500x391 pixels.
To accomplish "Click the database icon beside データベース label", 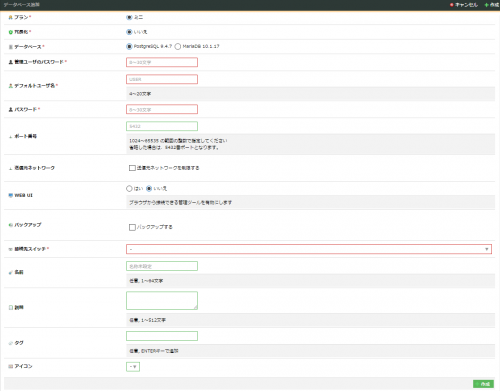I will (10, 47).
